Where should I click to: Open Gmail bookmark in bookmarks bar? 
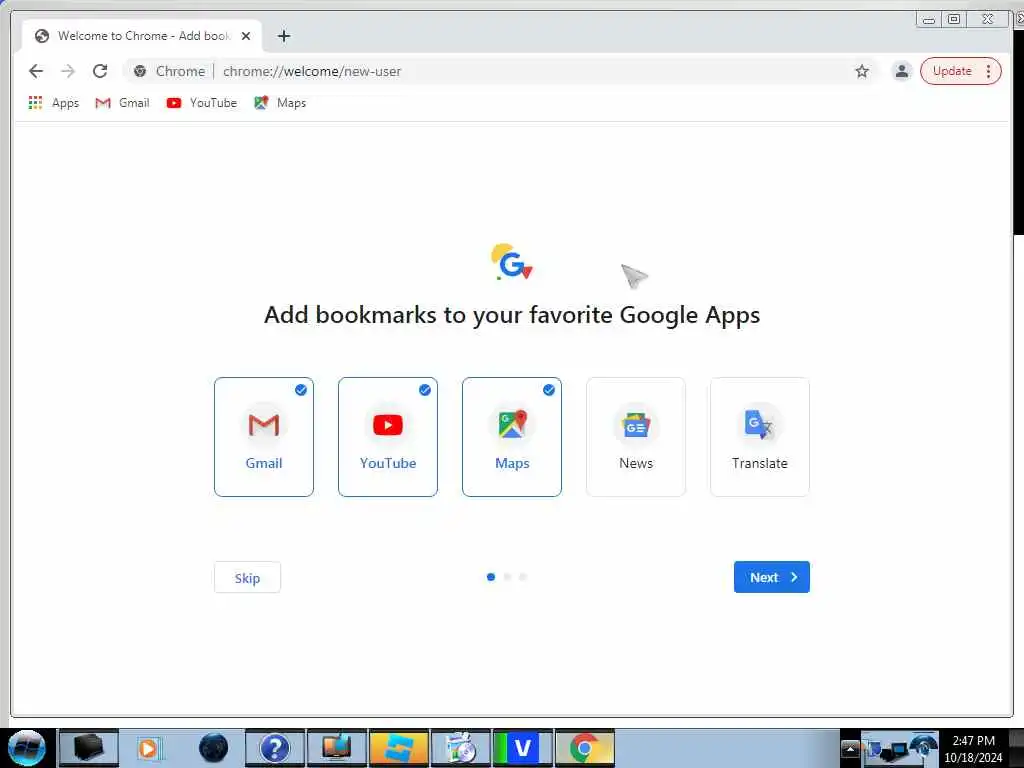pos(122,103)
